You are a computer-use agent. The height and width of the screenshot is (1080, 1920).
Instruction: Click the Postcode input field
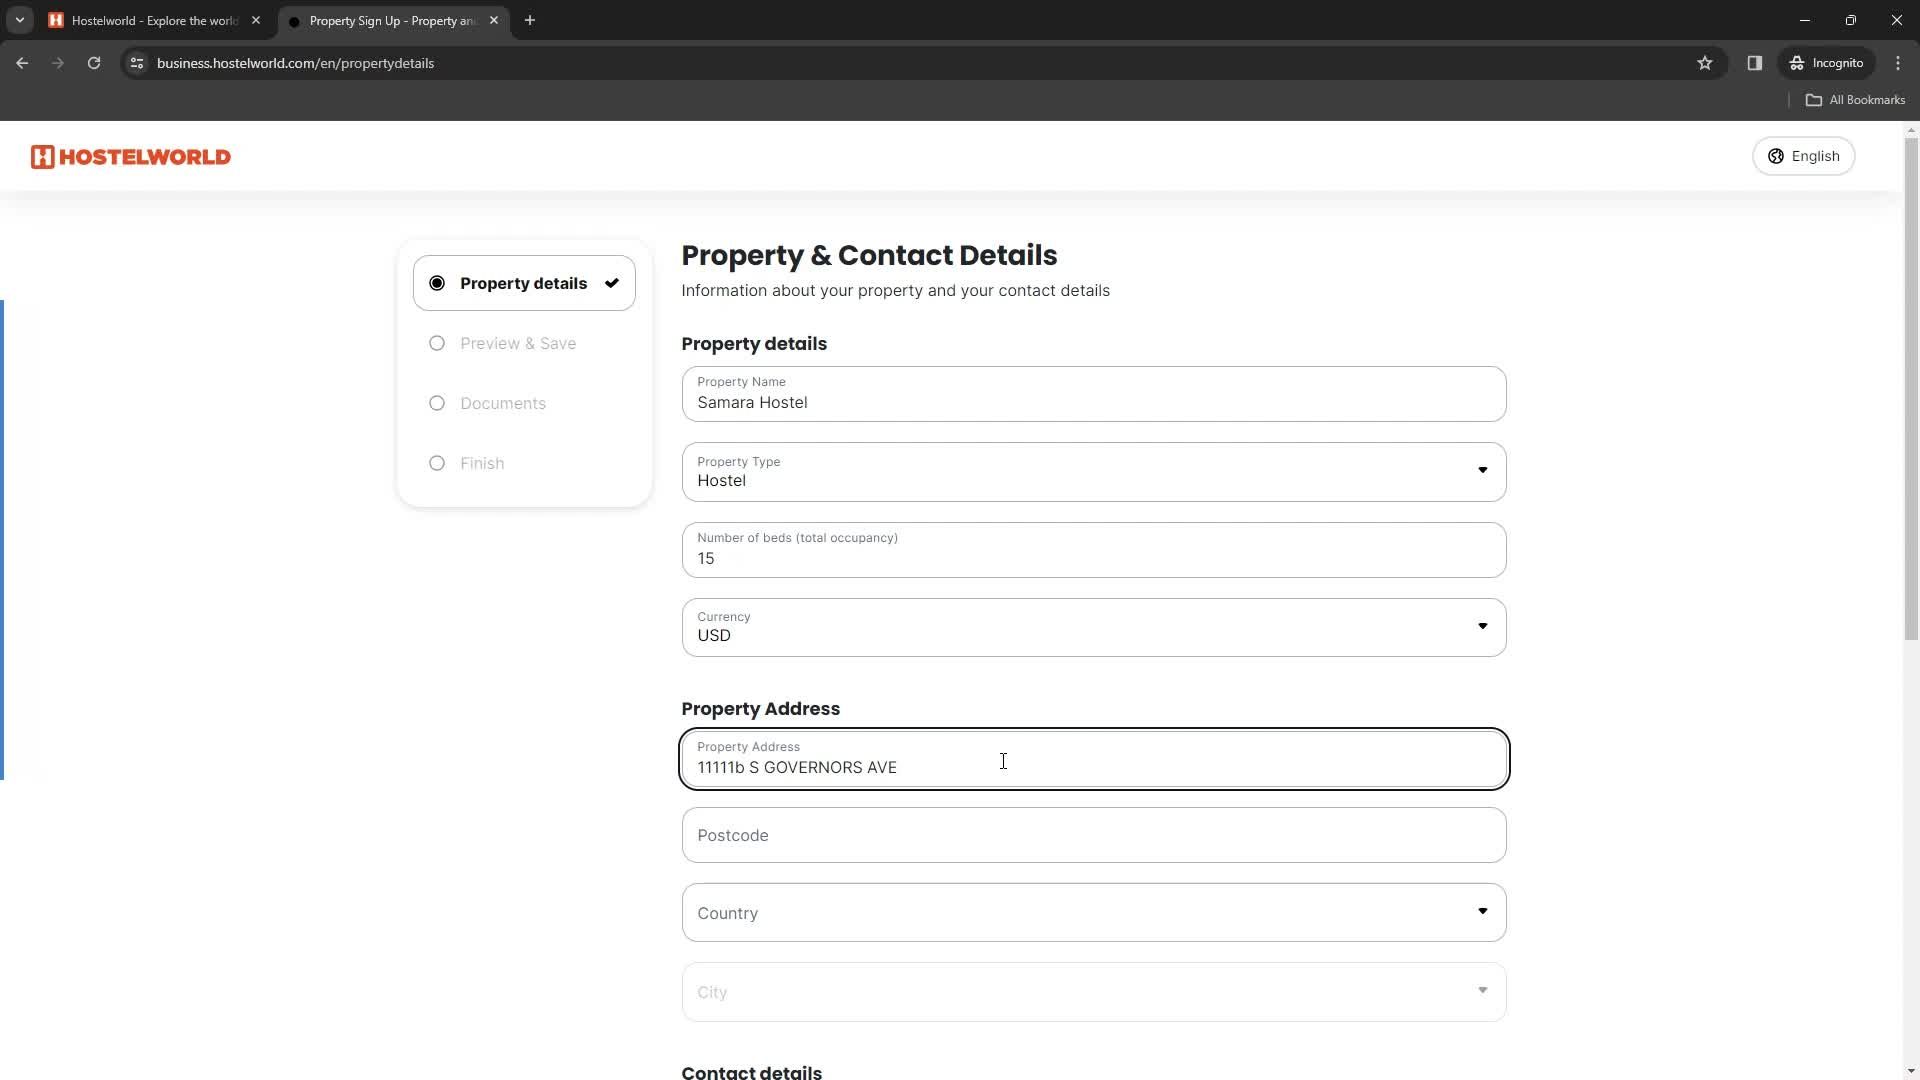tap(1097, 837)
